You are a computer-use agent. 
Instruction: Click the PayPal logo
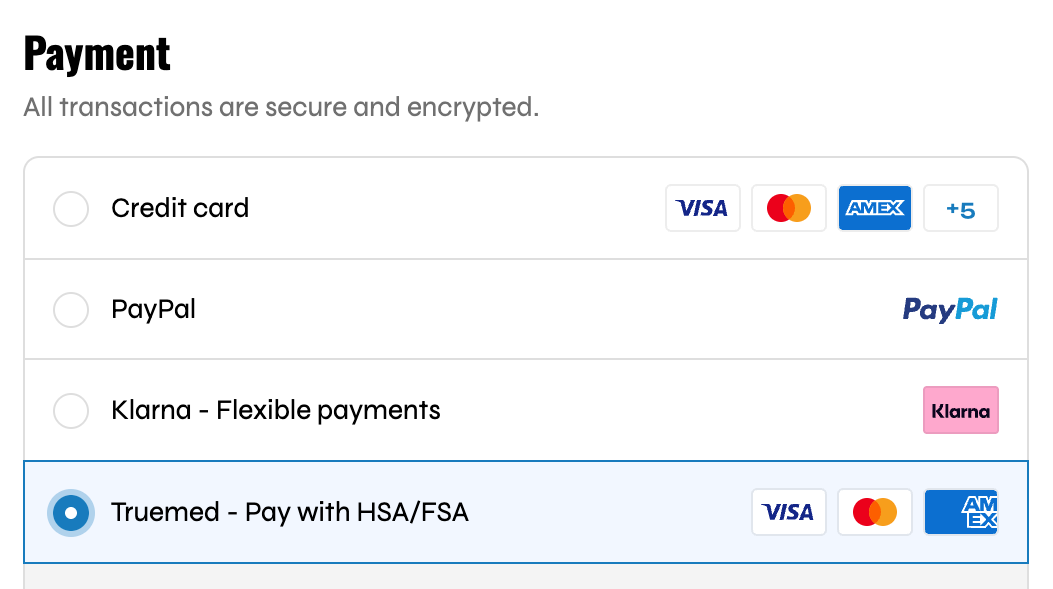948,309
